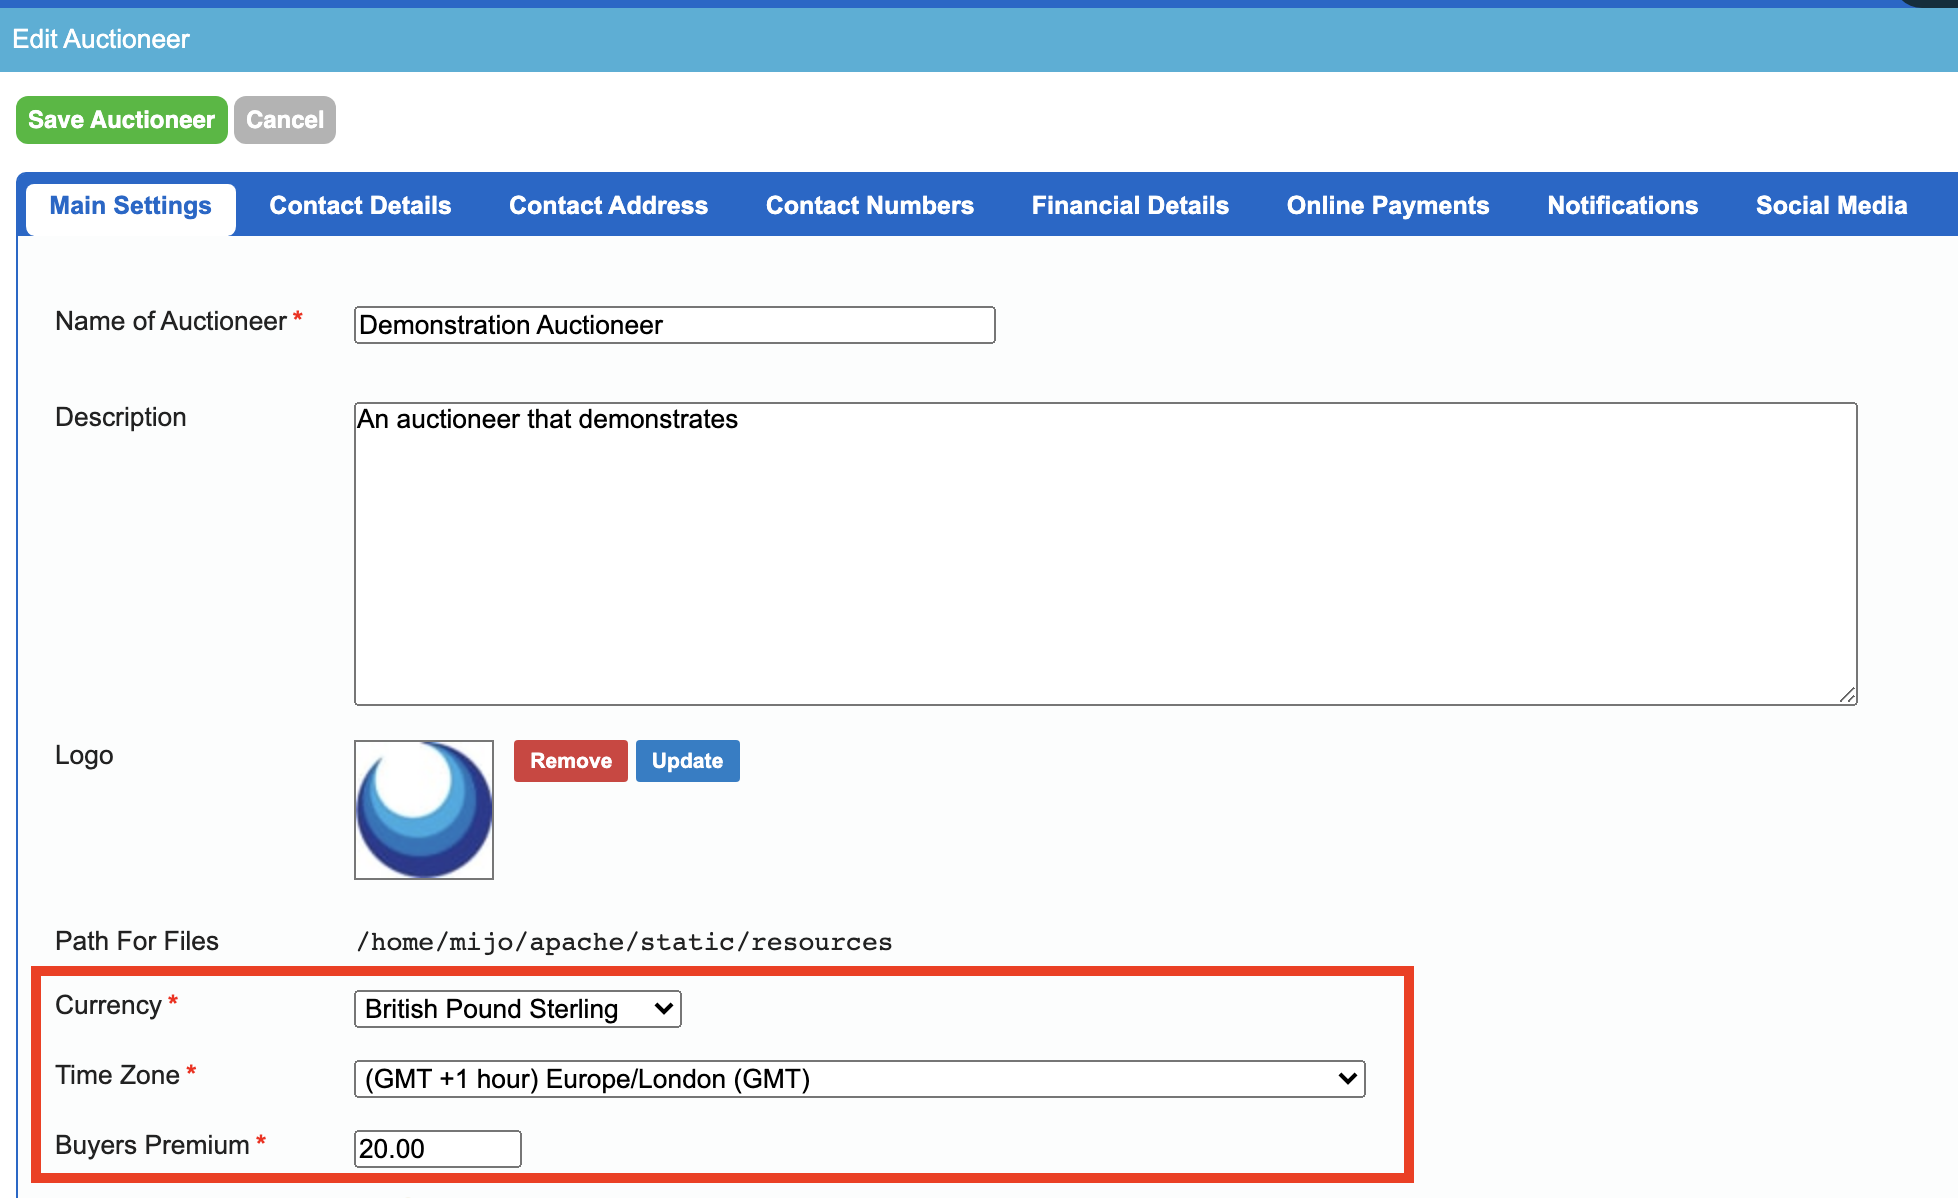
Task: Open the Time Zone dropdown
Action: (859, 1079)
